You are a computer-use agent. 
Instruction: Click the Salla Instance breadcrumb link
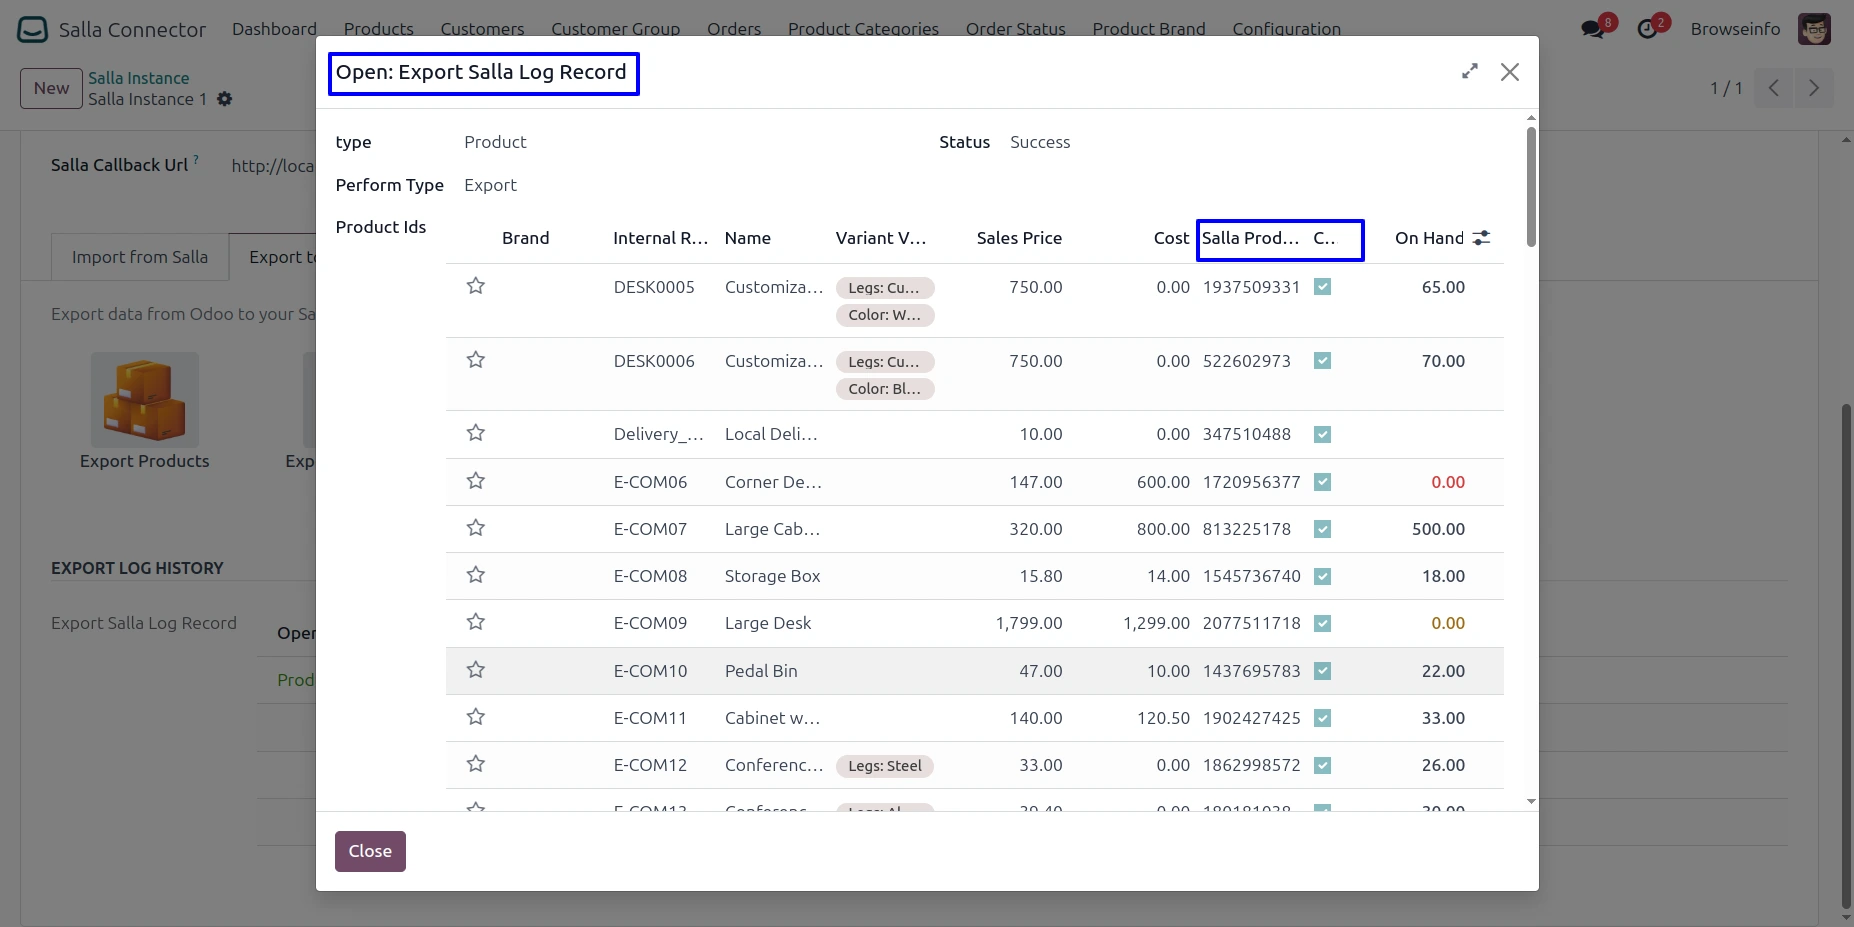tap(138, 78)
